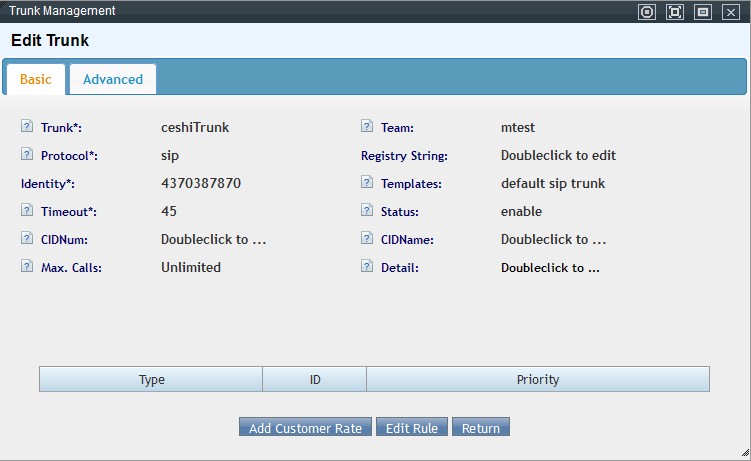Click the Type column header

click(152, 380)
